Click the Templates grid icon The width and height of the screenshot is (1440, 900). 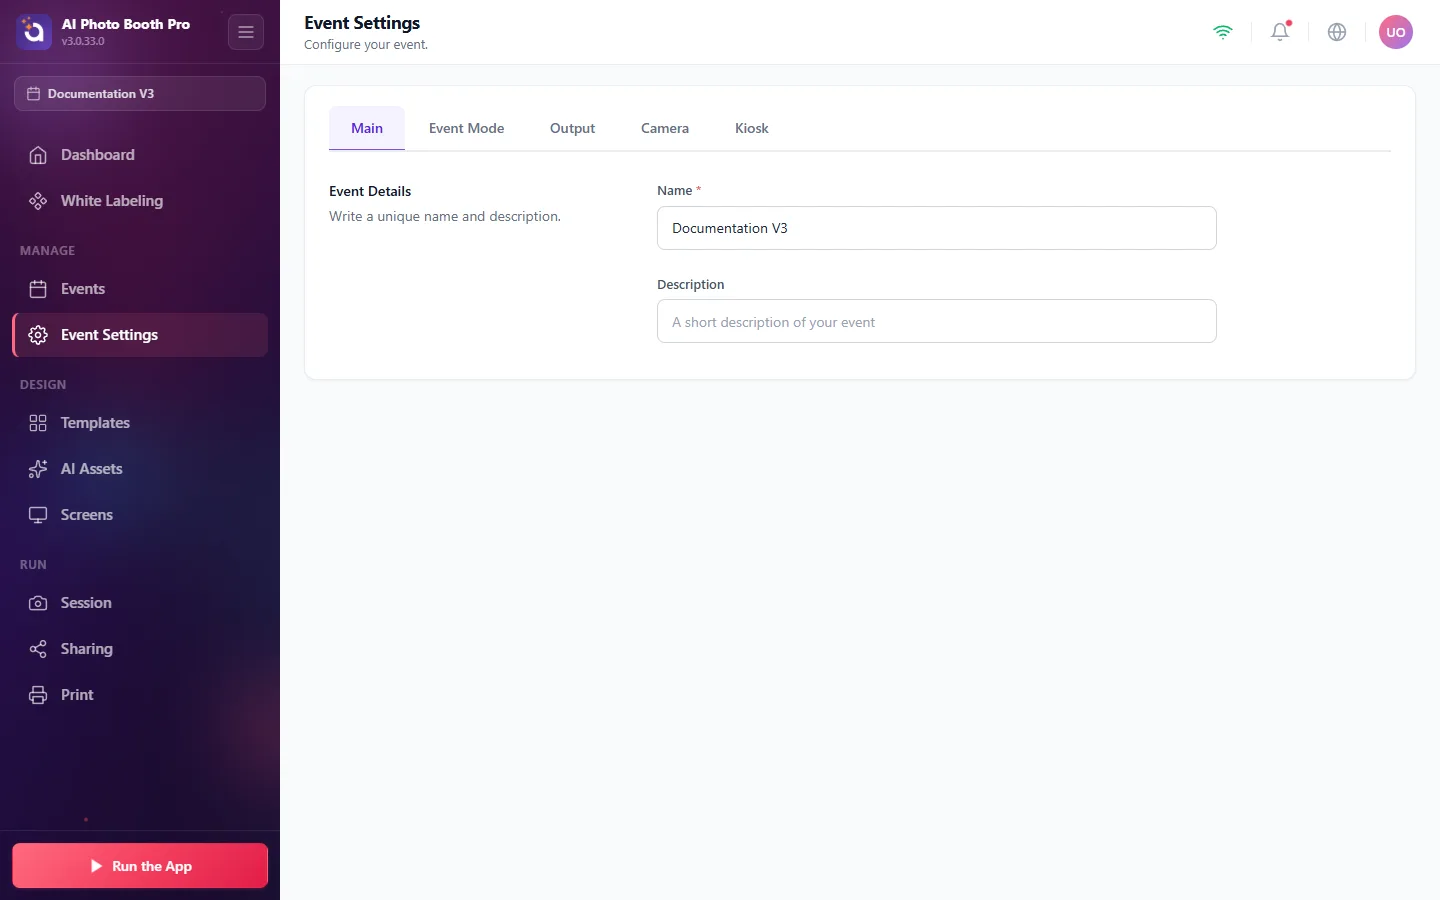click(38, 423)
